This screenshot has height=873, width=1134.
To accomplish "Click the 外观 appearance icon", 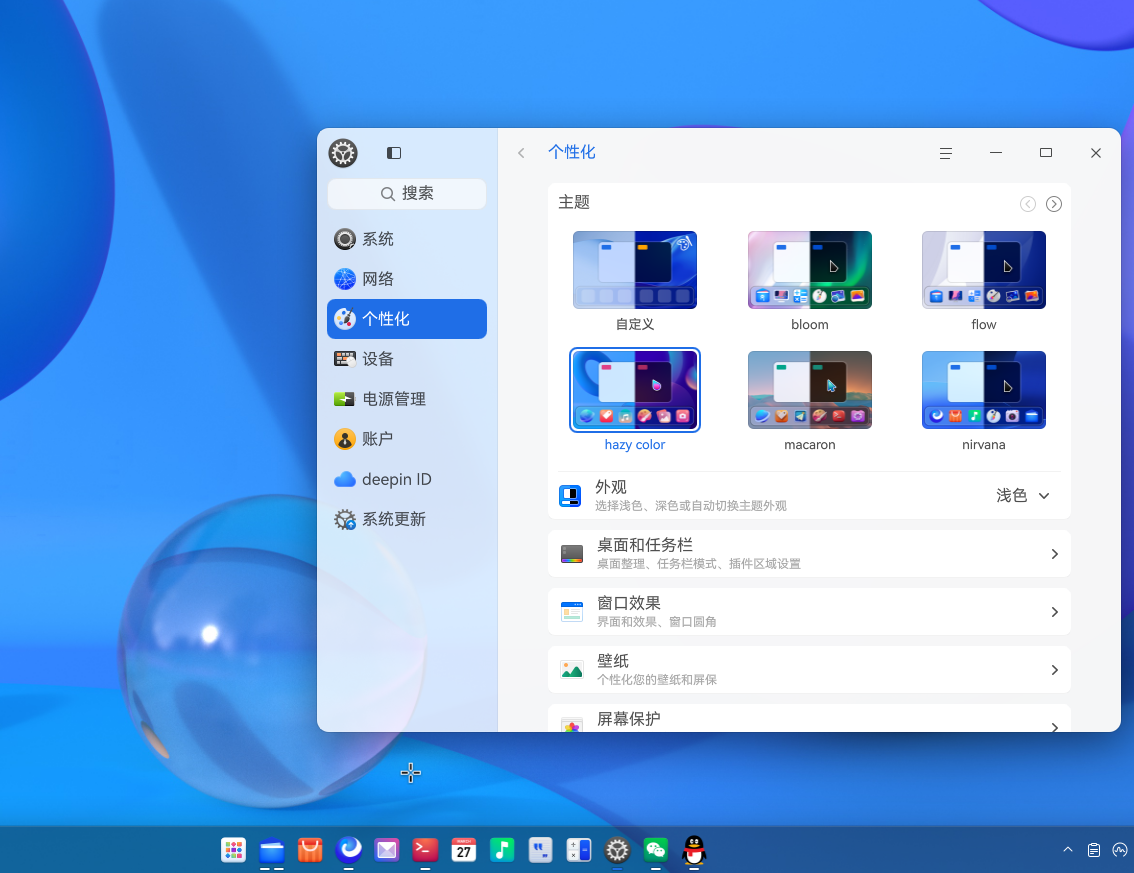I will (x=570, y=495).
